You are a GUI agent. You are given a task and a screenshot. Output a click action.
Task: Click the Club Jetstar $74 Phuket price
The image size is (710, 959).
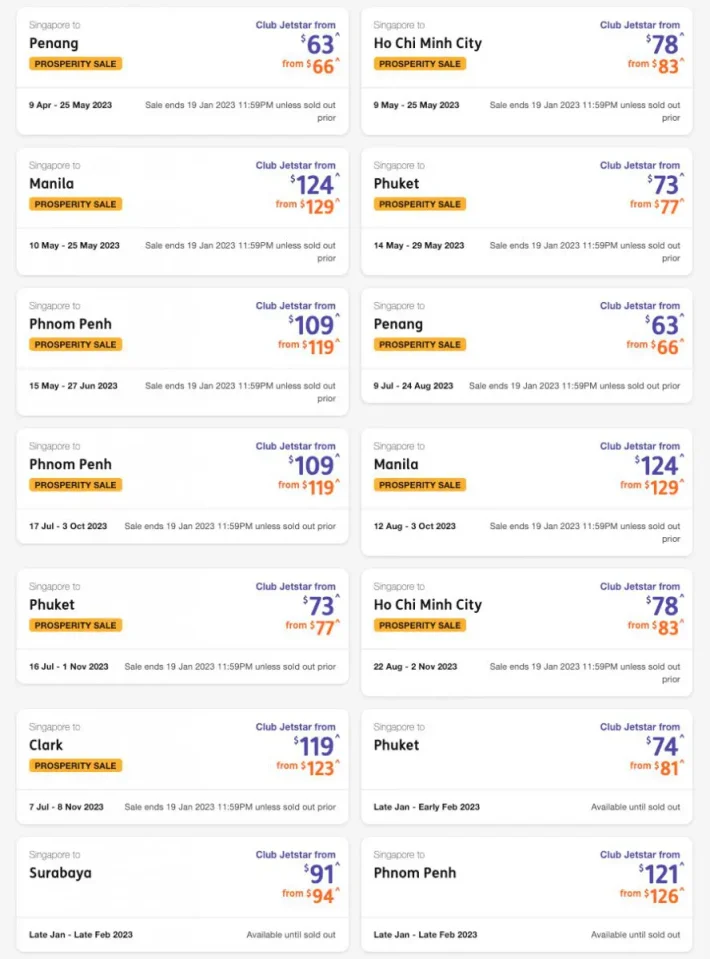coord(663,746)
